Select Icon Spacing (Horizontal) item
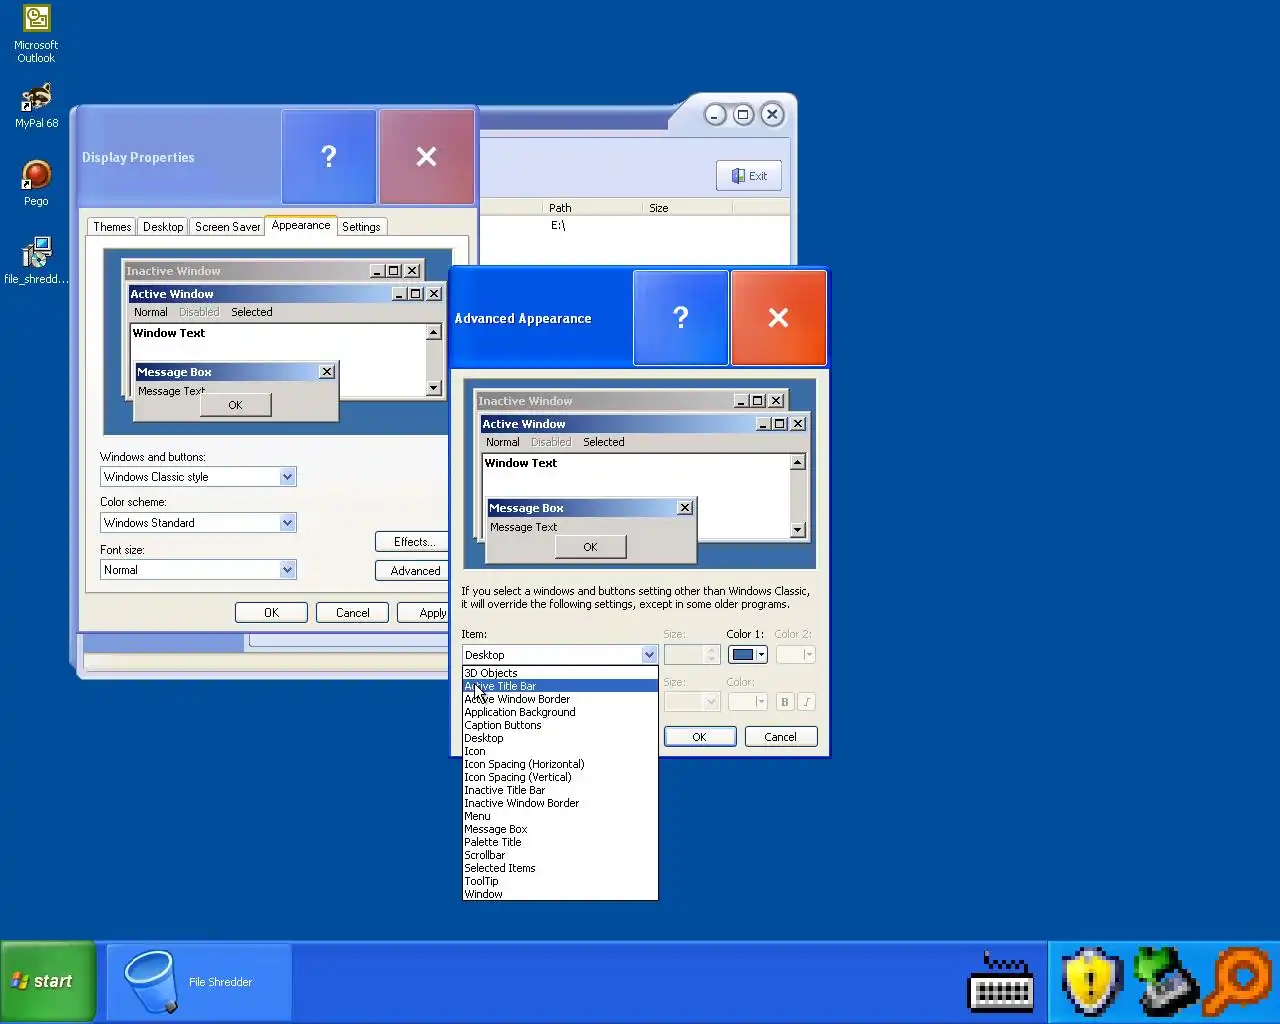1280x1024 pixels. (x=560, y=764)
